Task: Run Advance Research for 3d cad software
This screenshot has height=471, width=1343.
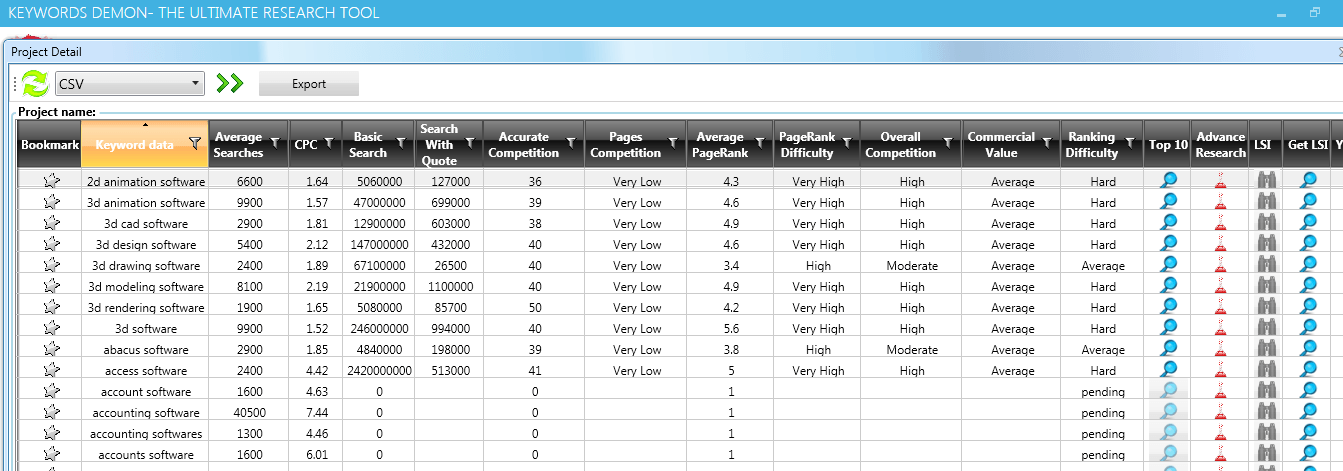Action: [x=1220, y=223]
